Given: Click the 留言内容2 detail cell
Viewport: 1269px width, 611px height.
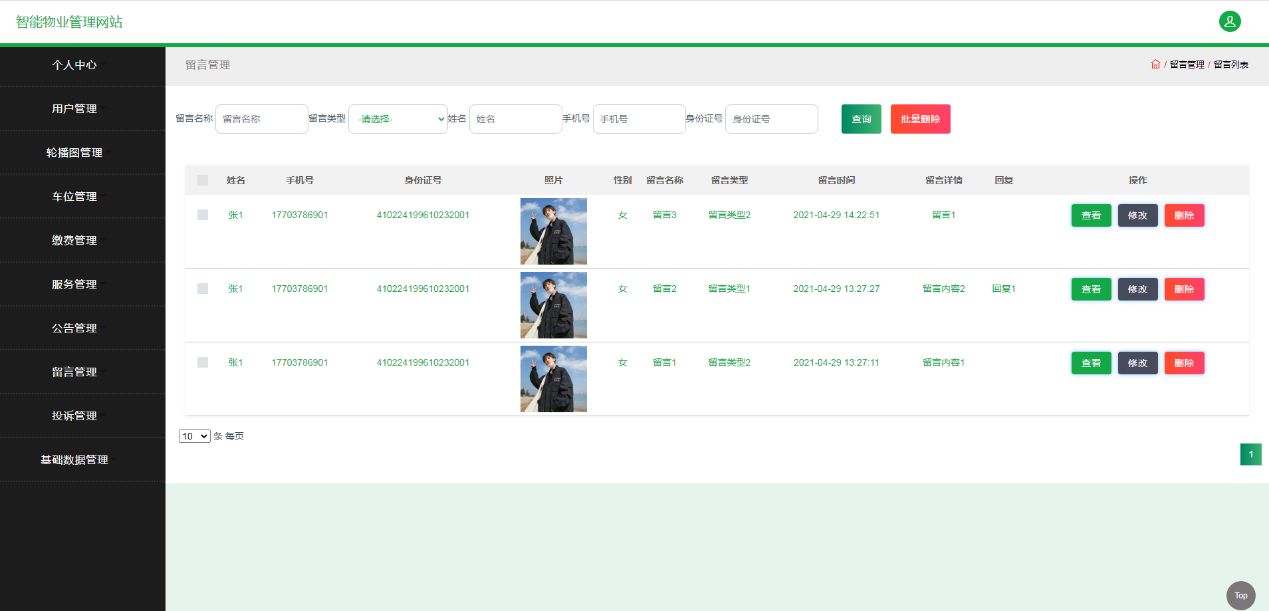Looking at the screenshot, I should [x=944, y=289].
